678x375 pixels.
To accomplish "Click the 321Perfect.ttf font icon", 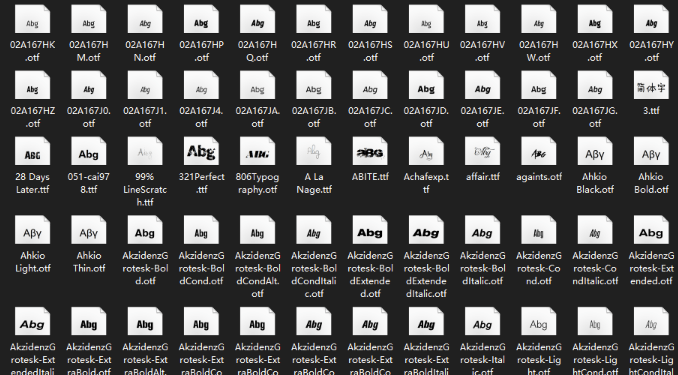I will (201, 151).
